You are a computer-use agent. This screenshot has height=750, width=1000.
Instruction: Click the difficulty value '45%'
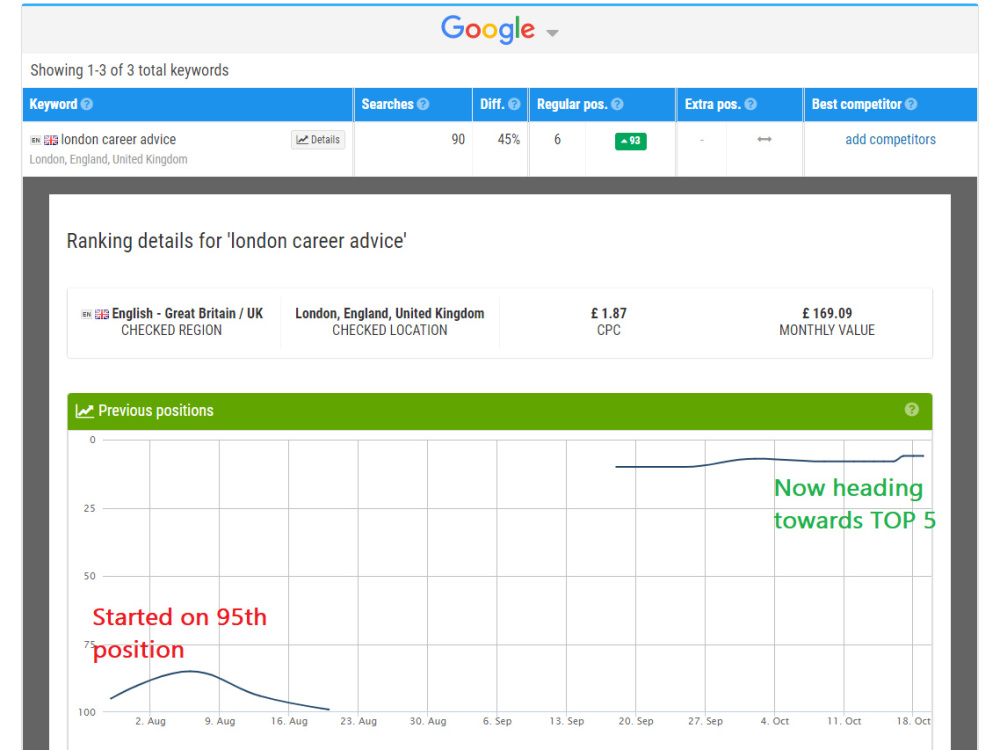click(509, 140)
